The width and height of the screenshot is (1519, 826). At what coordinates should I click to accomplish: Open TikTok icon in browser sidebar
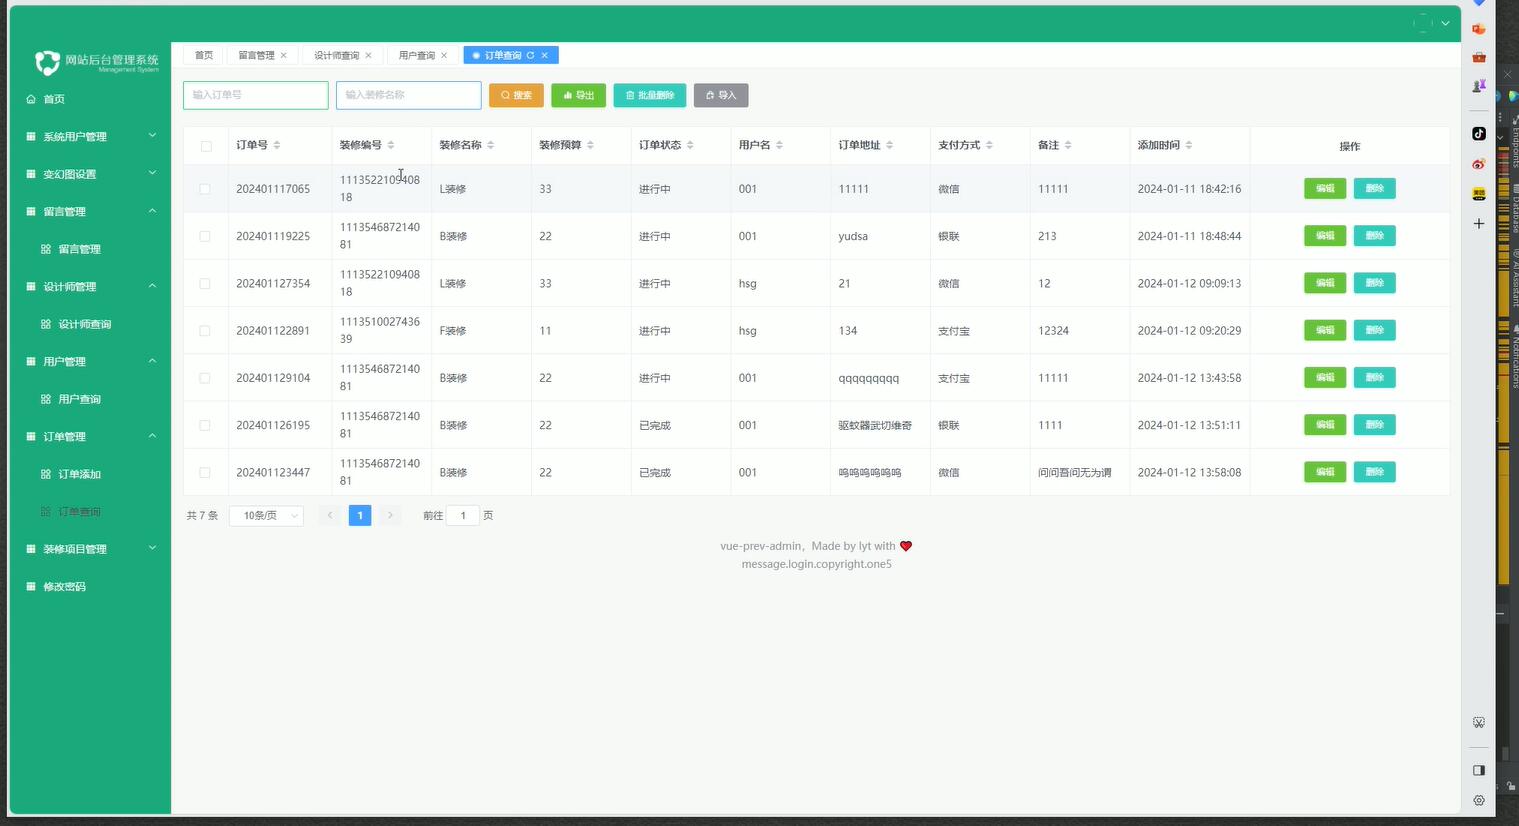(1478, 134)
